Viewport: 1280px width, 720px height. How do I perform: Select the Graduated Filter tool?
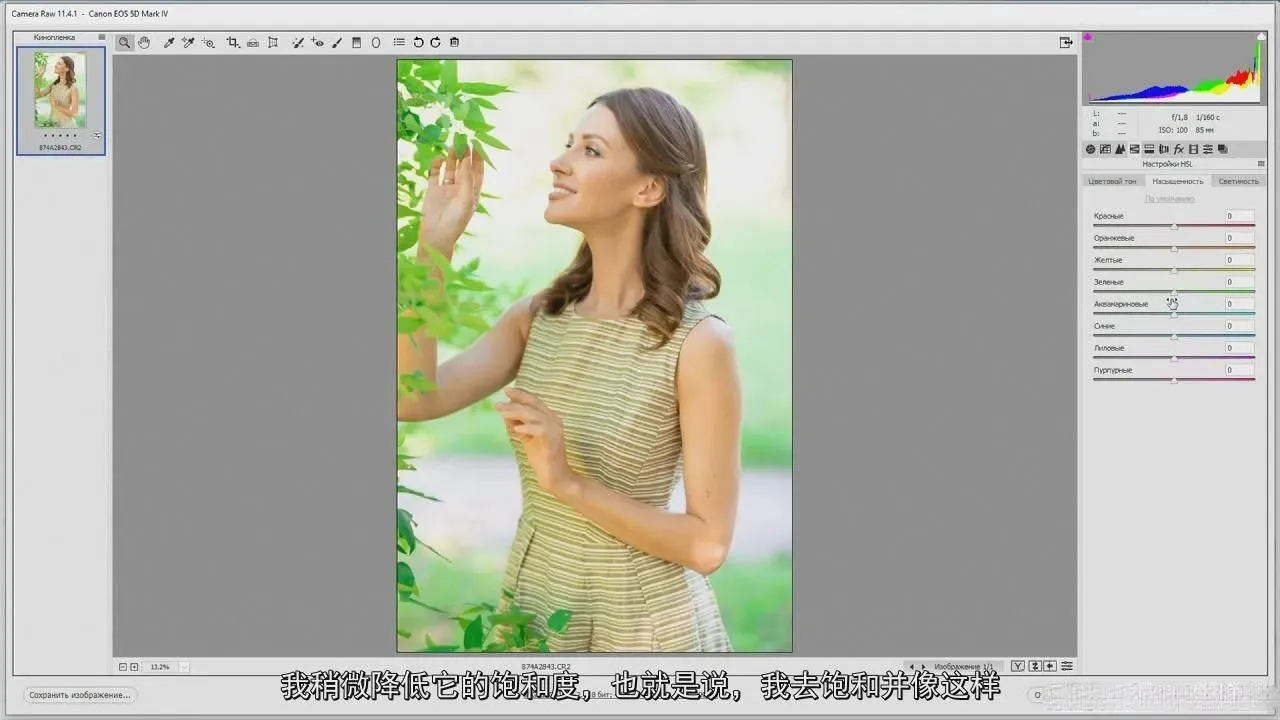pyautogui.click(x=356, y=43)
